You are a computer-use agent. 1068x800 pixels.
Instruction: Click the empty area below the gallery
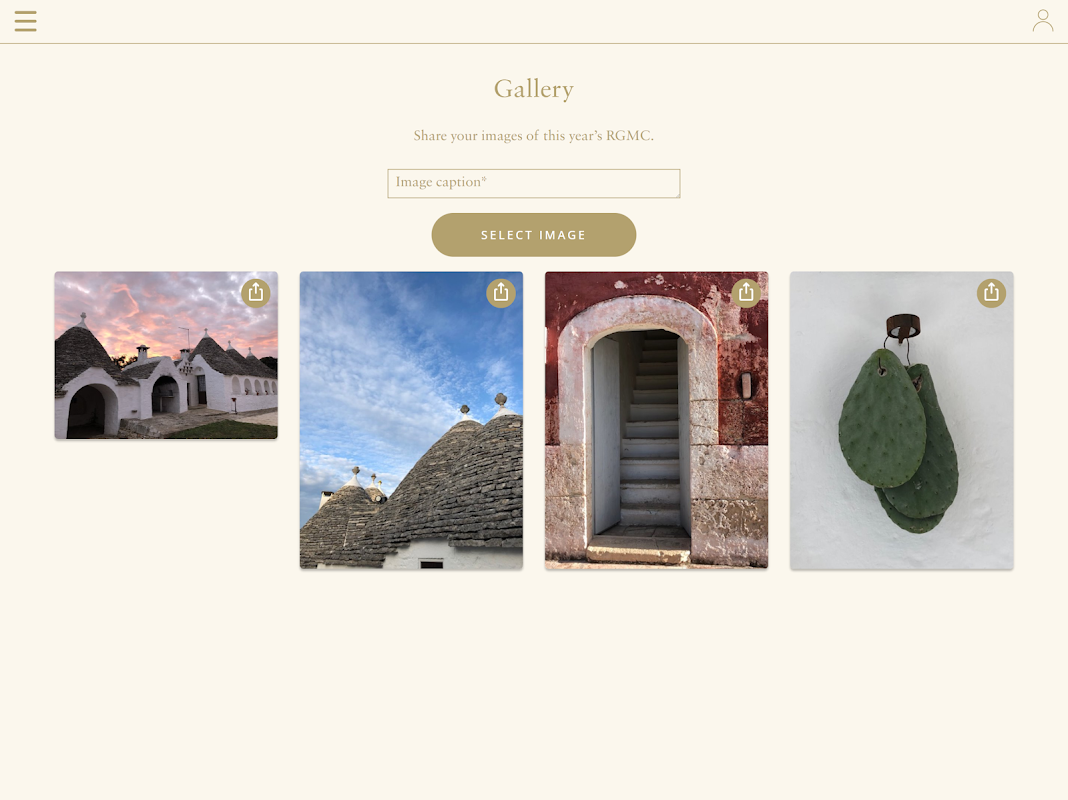tap(533, 681)
